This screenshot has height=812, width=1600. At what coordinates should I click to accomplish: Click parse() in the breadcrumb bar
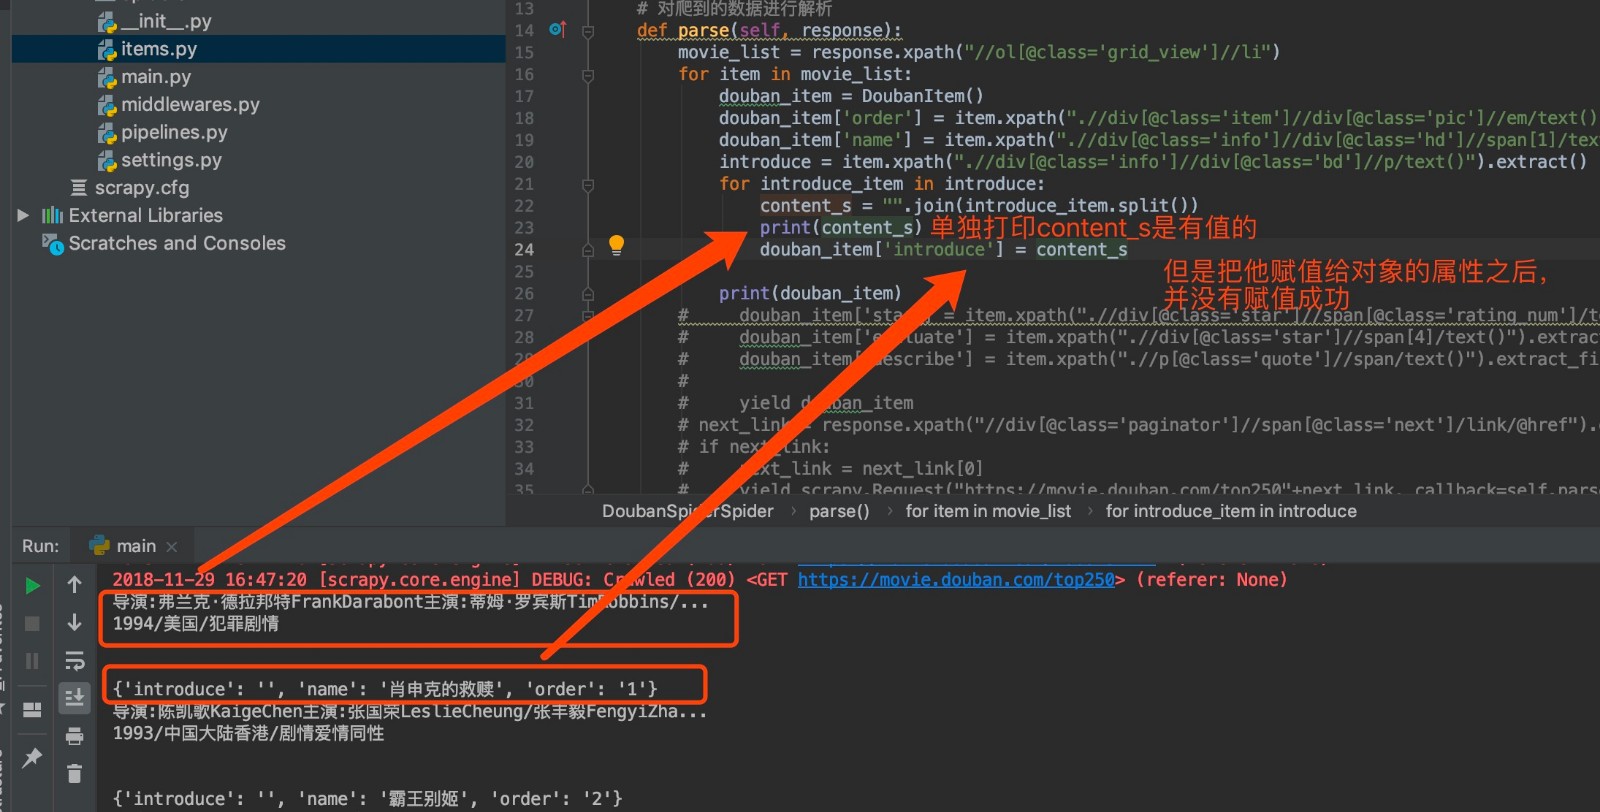tap(839, 511)
